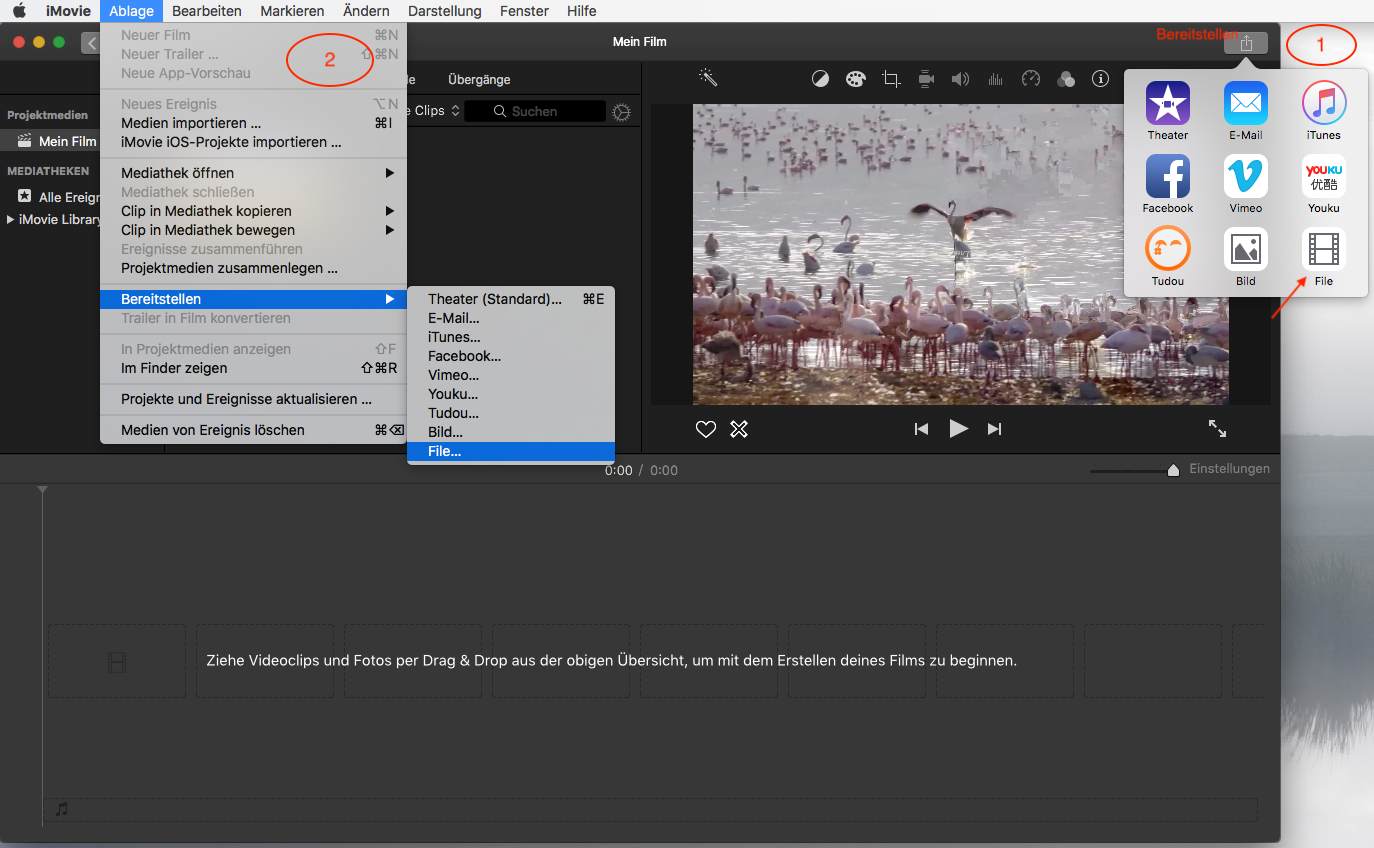
Task: Select Theater (Standard)… in the submenu
Action: tap(511, 299)
